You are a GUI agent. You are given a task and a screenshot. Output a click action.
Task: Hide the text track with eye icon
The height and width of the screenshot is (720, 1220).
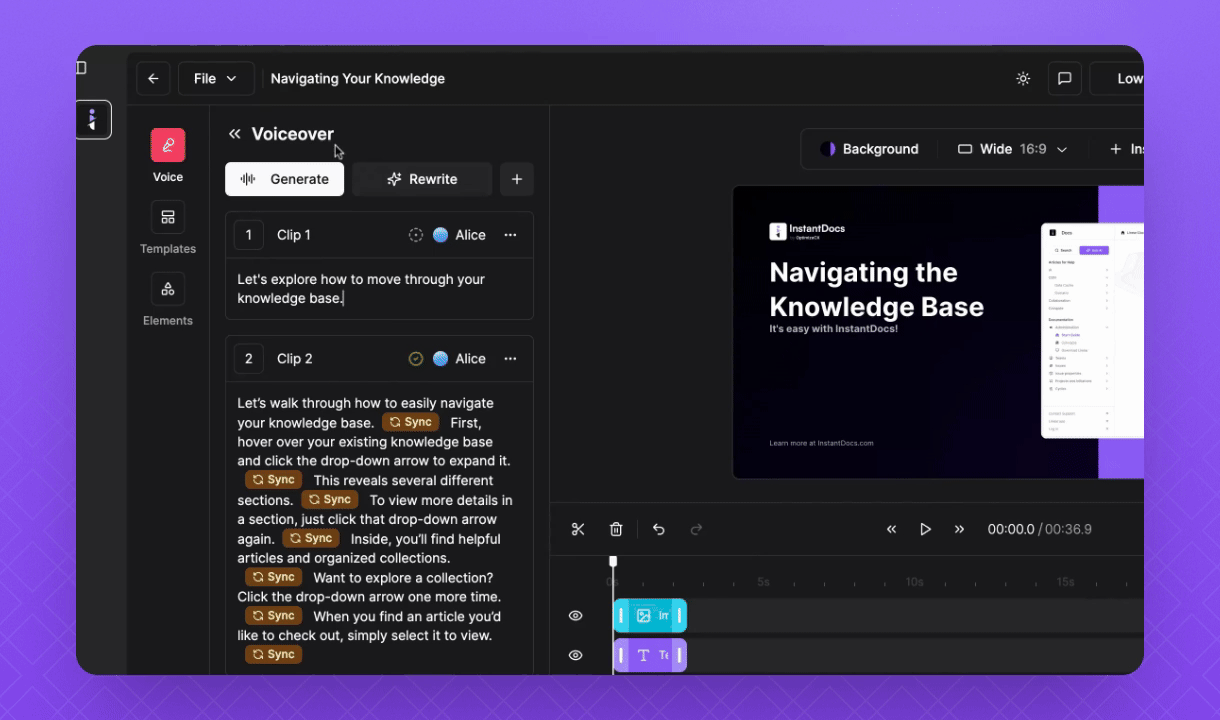coord(576,655)
